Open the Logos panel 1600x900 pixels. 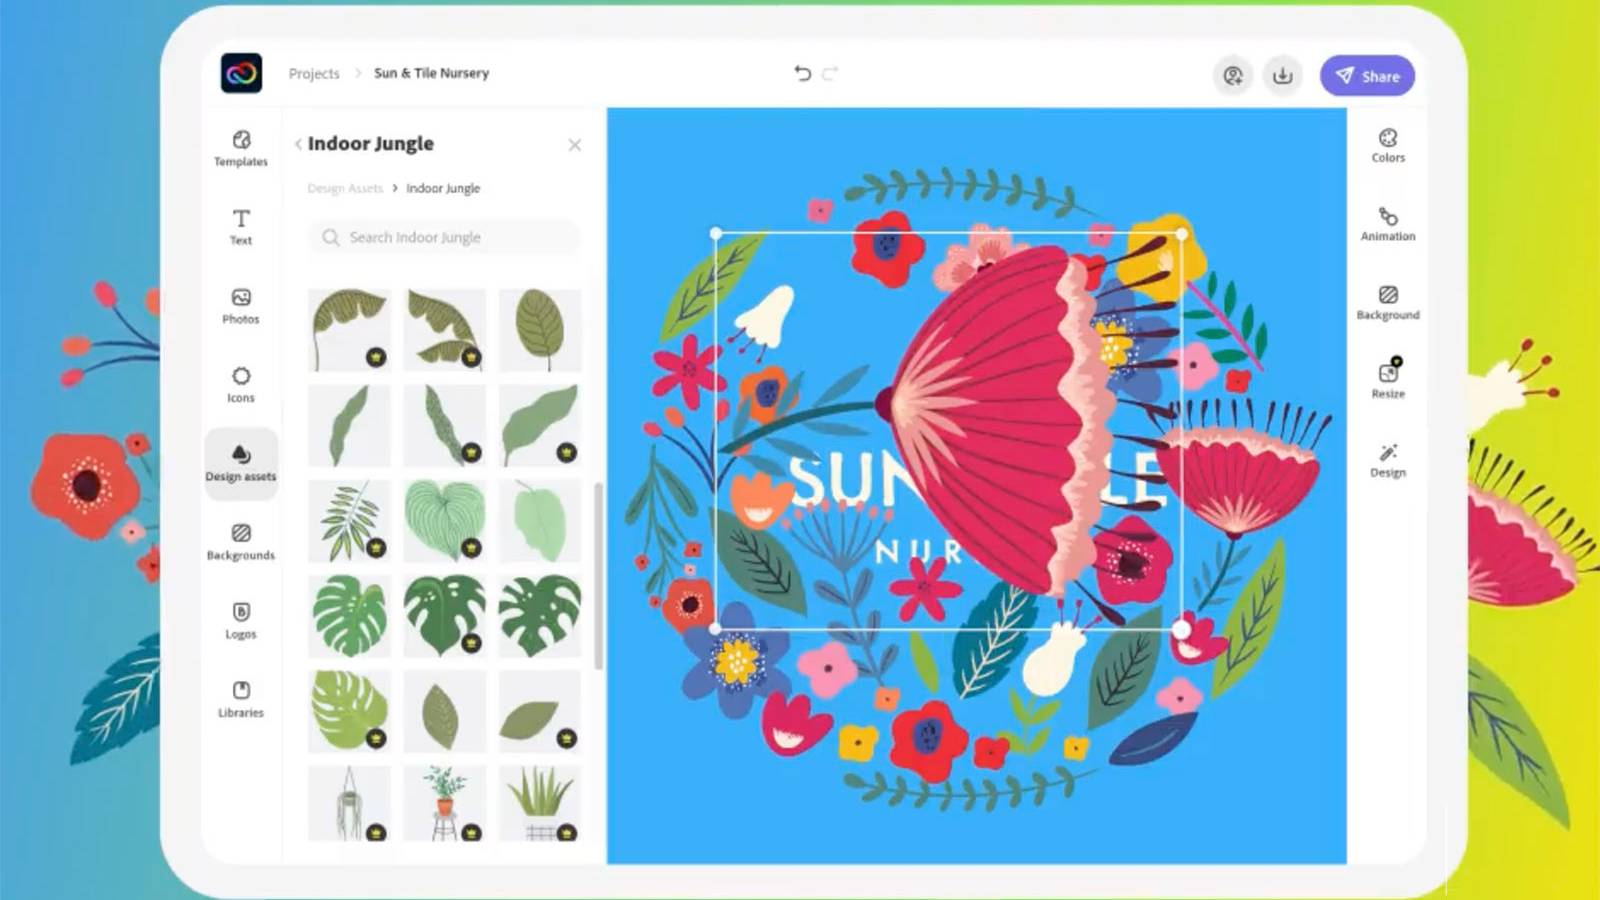click(241, 620)
